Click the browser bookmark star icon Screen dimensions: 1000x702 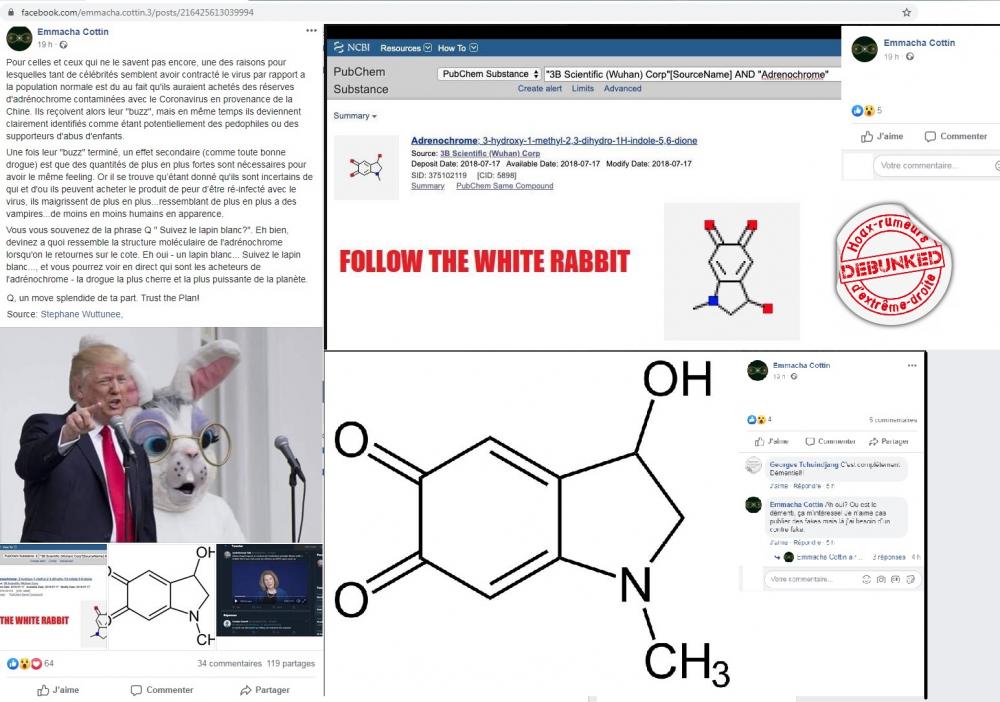(x=906, y=12)
